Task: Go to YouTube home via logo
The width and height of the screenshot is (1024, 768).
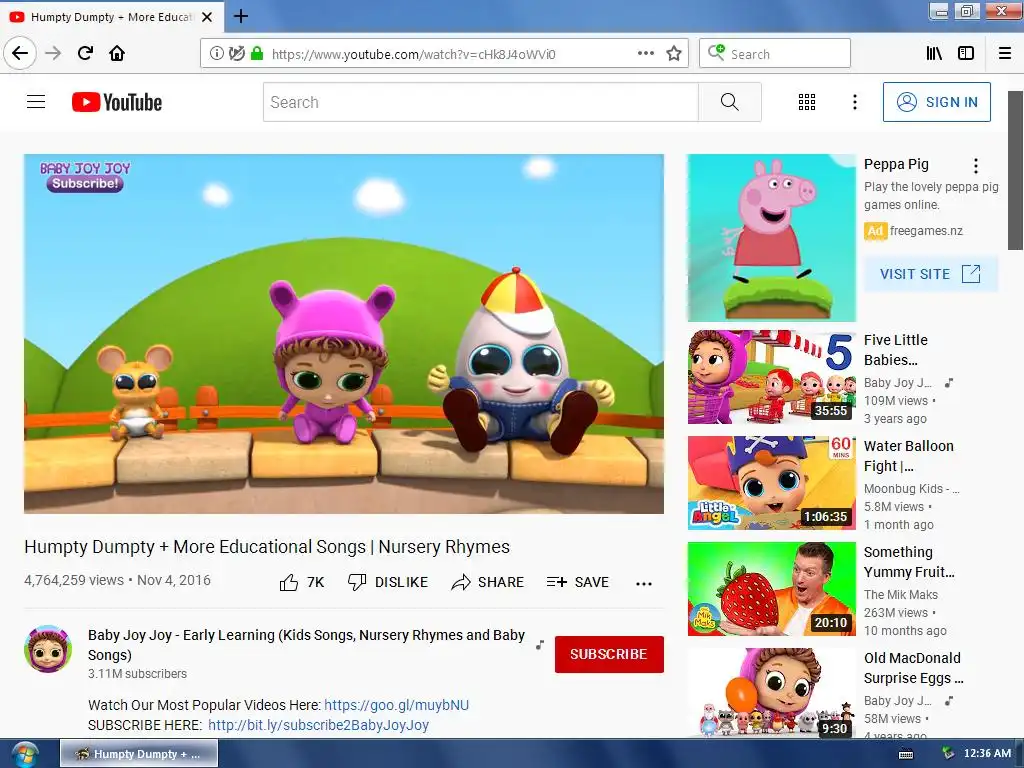Action: pyautogui.click(x=117, y=102)
